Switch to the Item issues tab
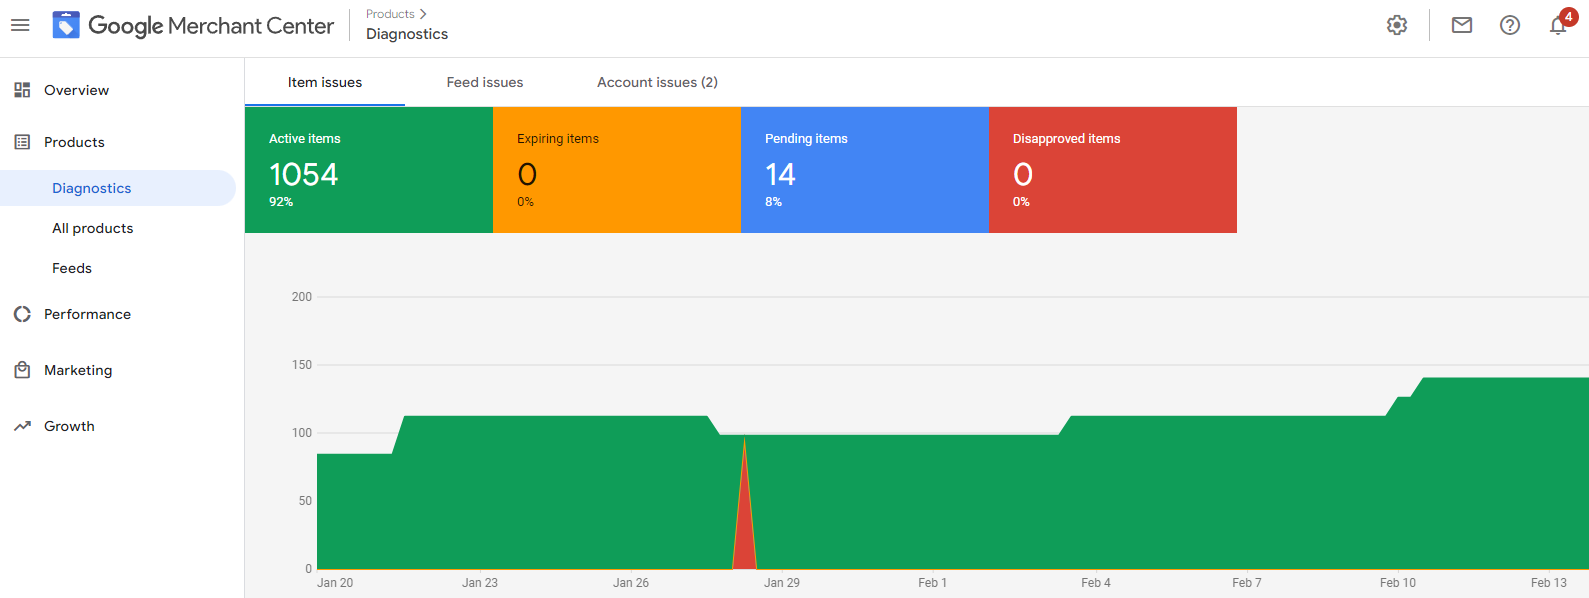1589x598 pixels. [325, 82]
